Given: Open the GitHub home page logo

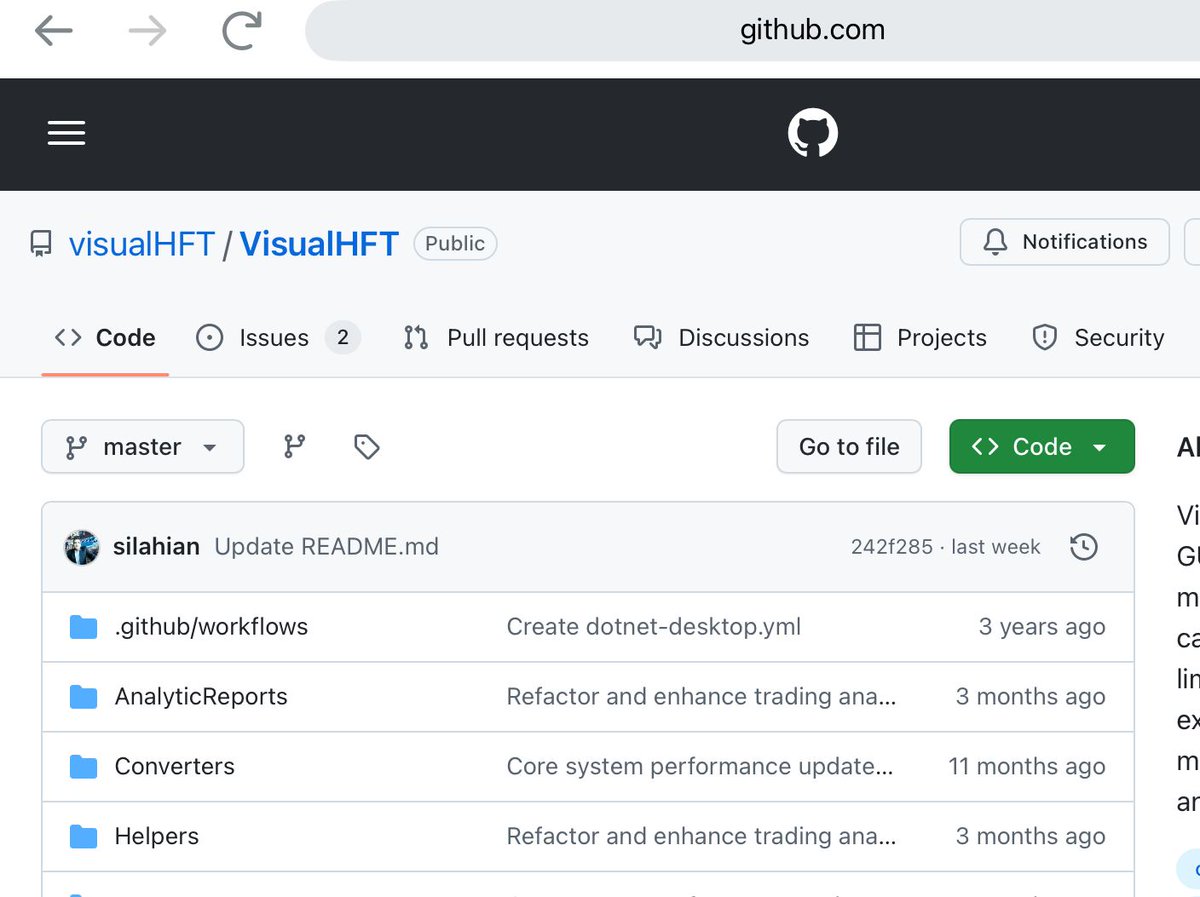Looking at the screenshot, I should pos(812,133).
